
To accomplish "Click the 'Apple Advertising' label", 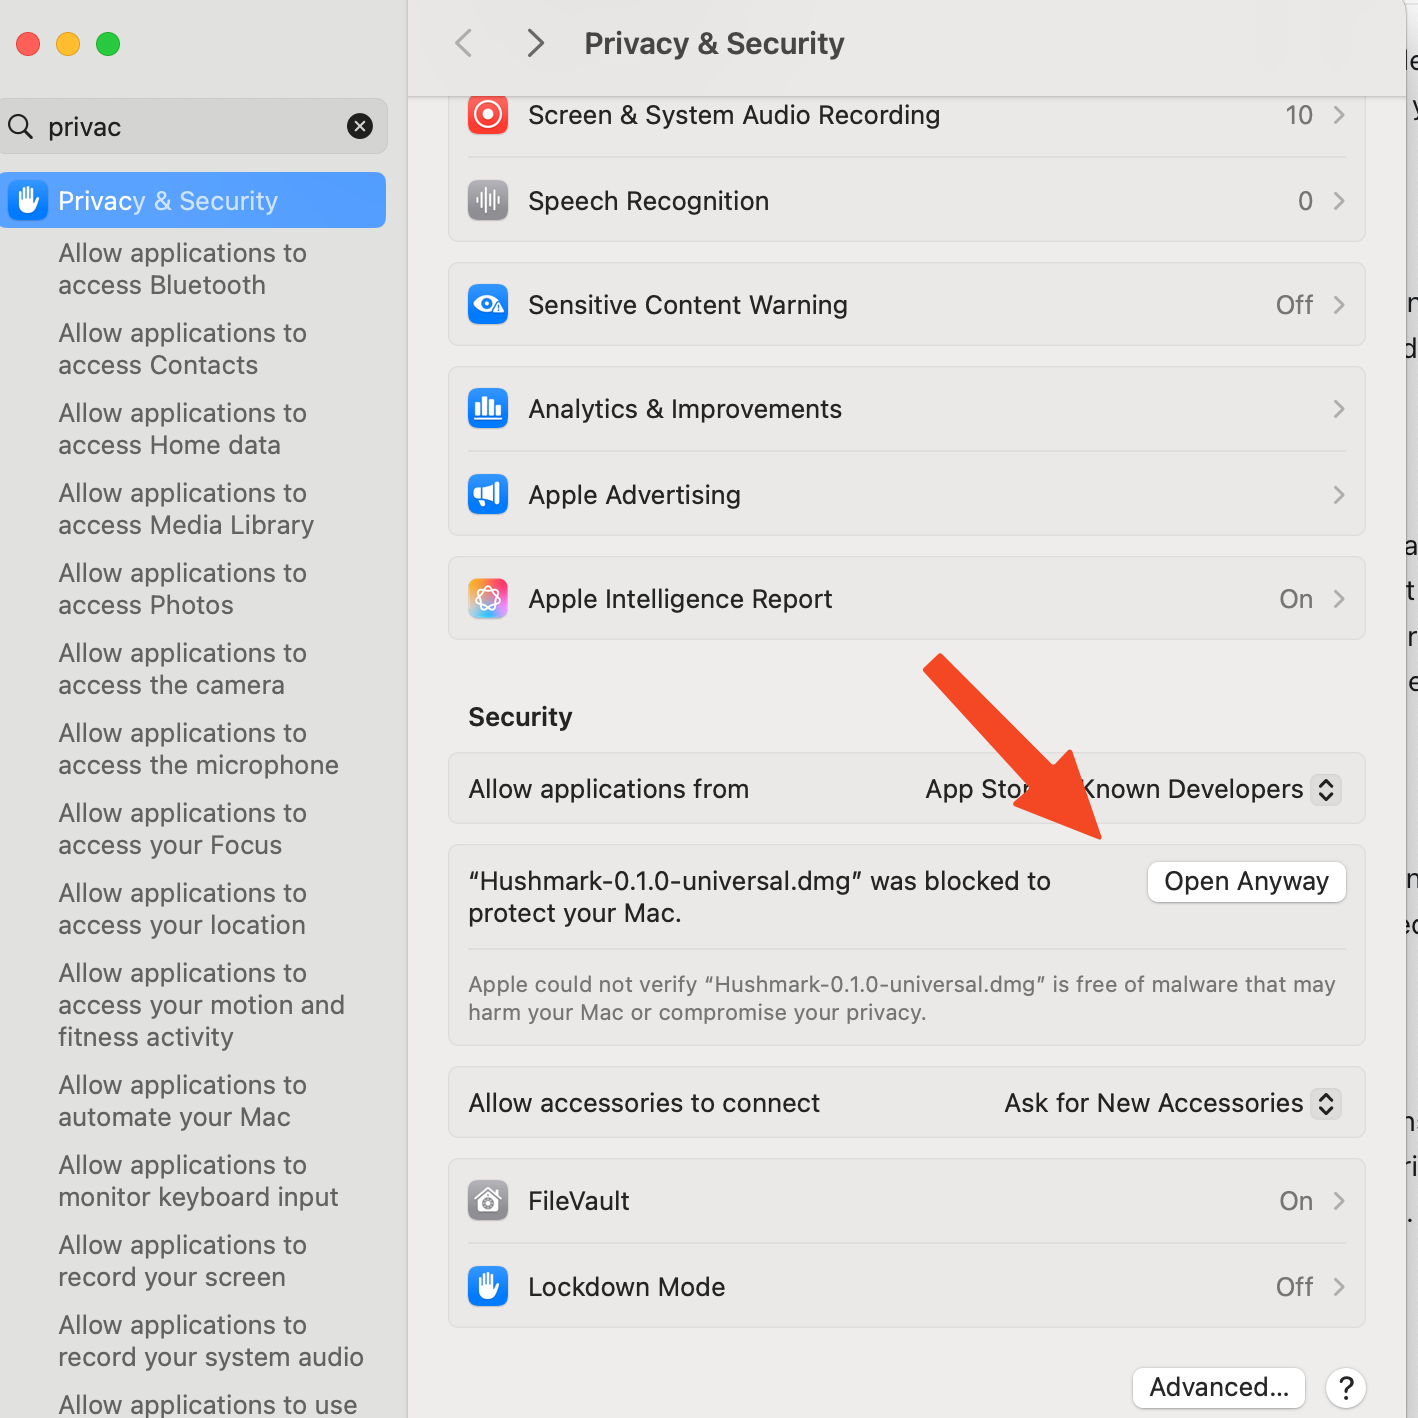I will [634, 495].
